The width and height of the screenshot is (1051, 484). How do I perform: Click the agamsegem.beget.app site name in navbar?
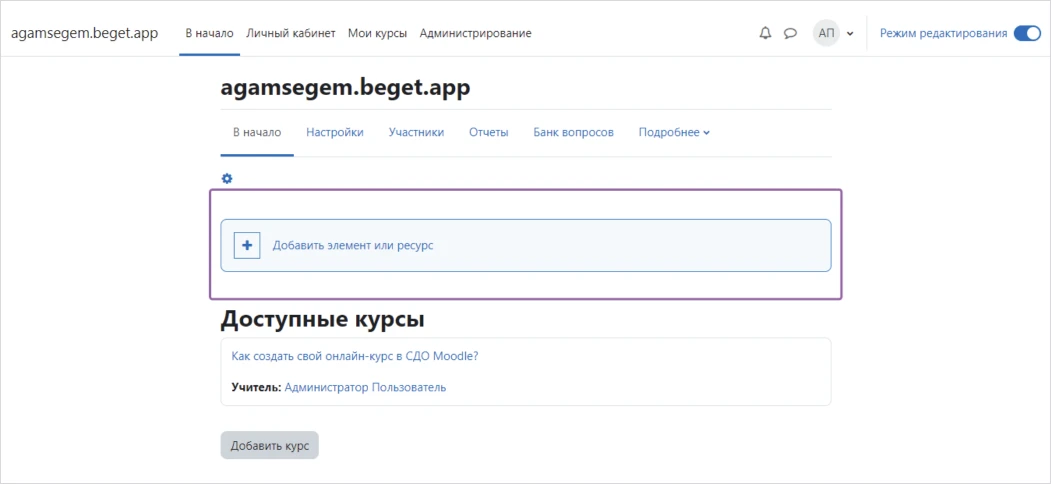click(x=84, y=34)
